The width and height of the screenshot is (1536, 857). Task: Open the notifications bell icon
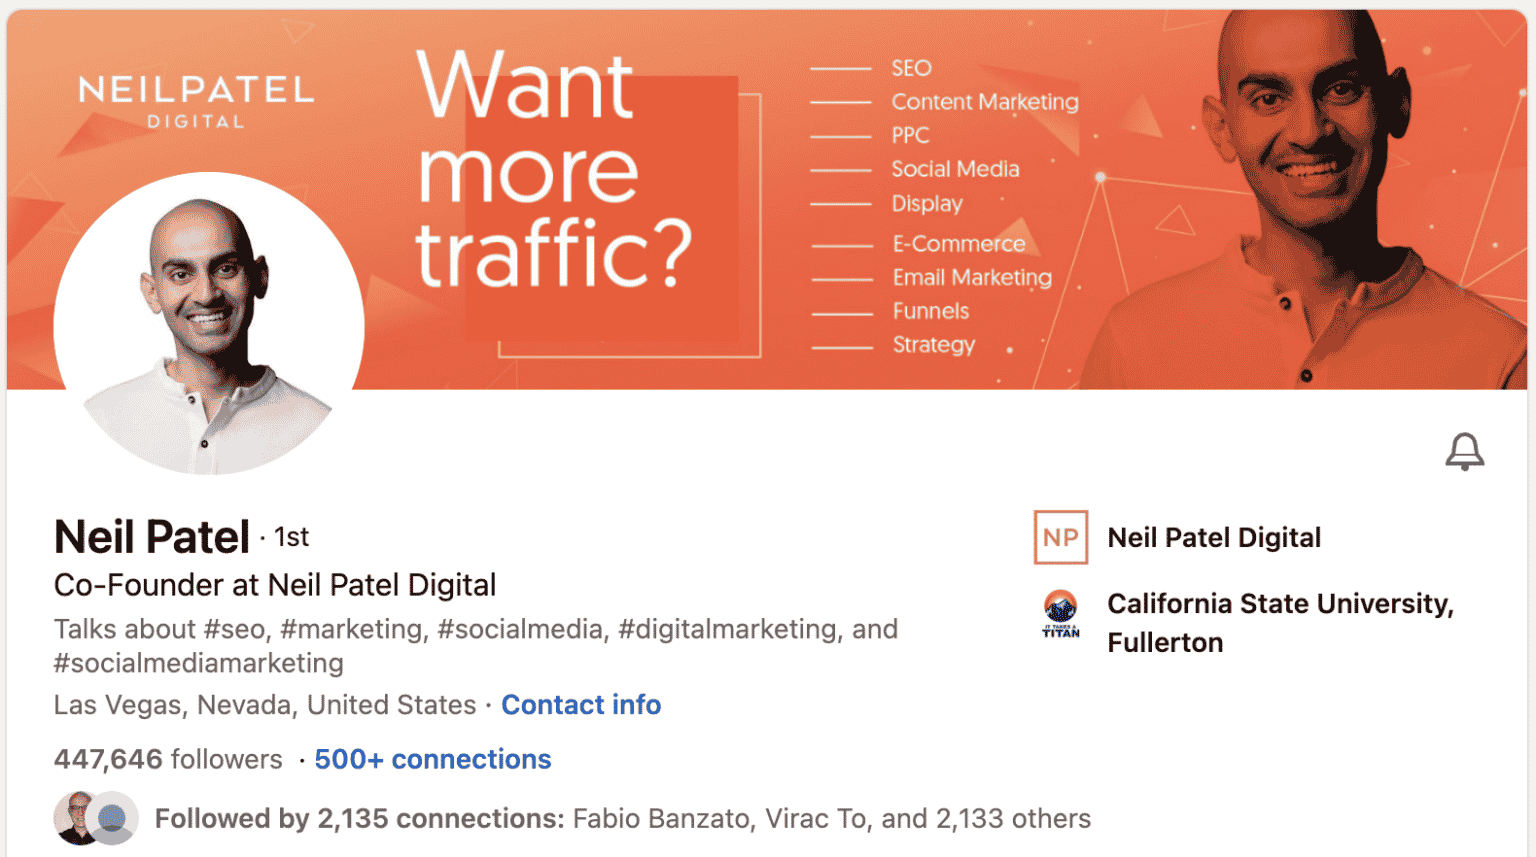[1463, 451]
